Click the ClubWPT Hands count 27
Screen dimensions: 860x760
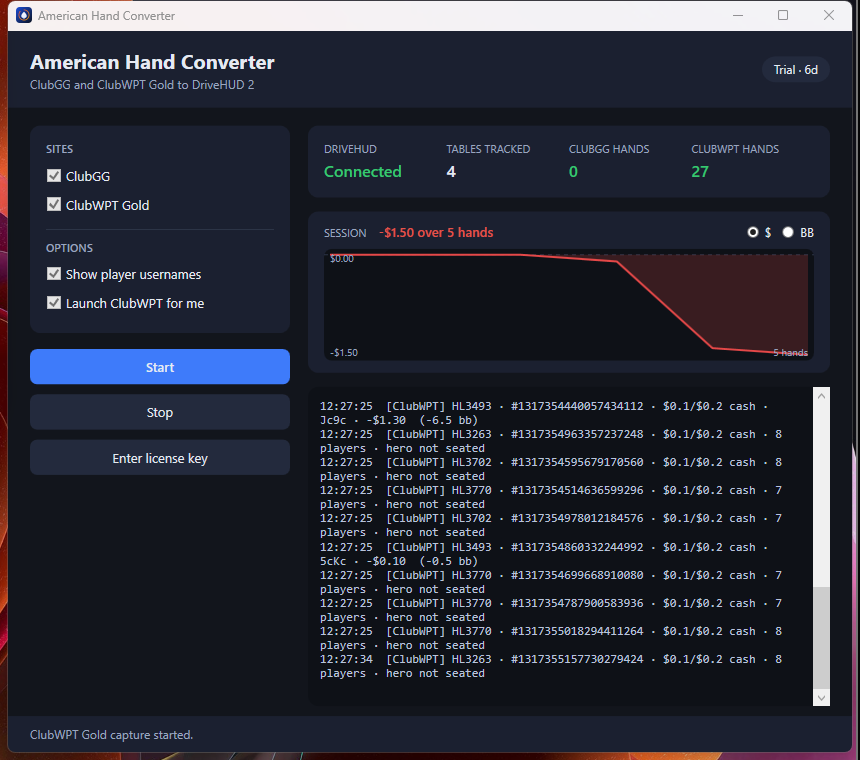pyautogui.click(x=700, y=172)
